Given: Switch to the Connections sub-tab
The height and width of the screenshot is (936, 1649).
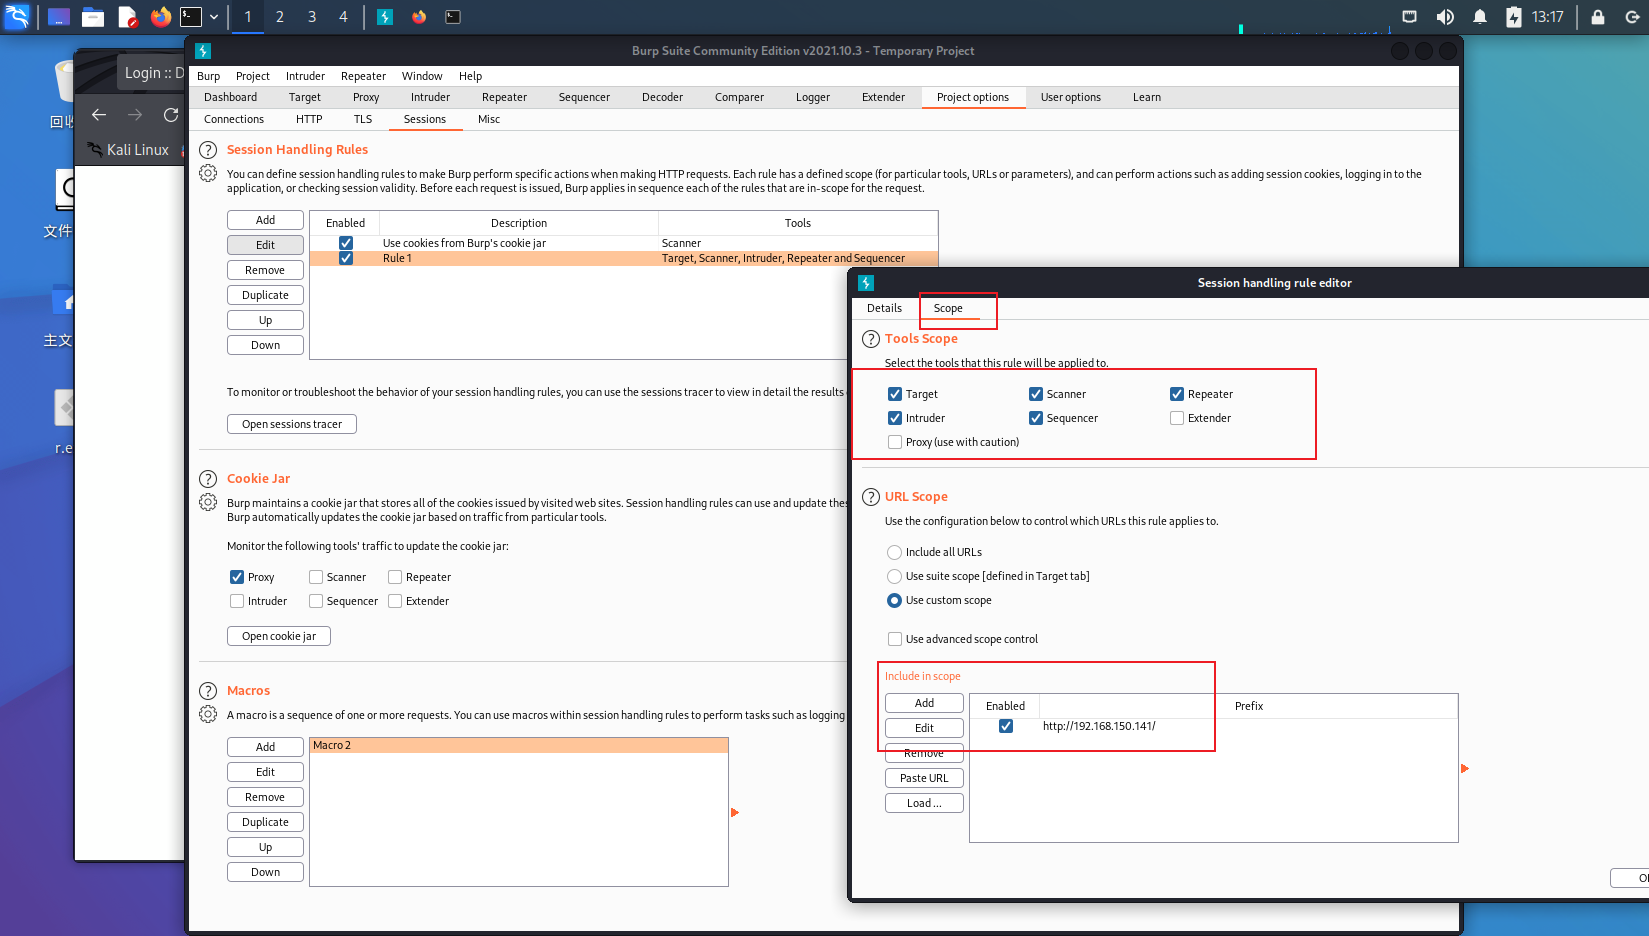Looking at the screenshot, I should 234,119.
